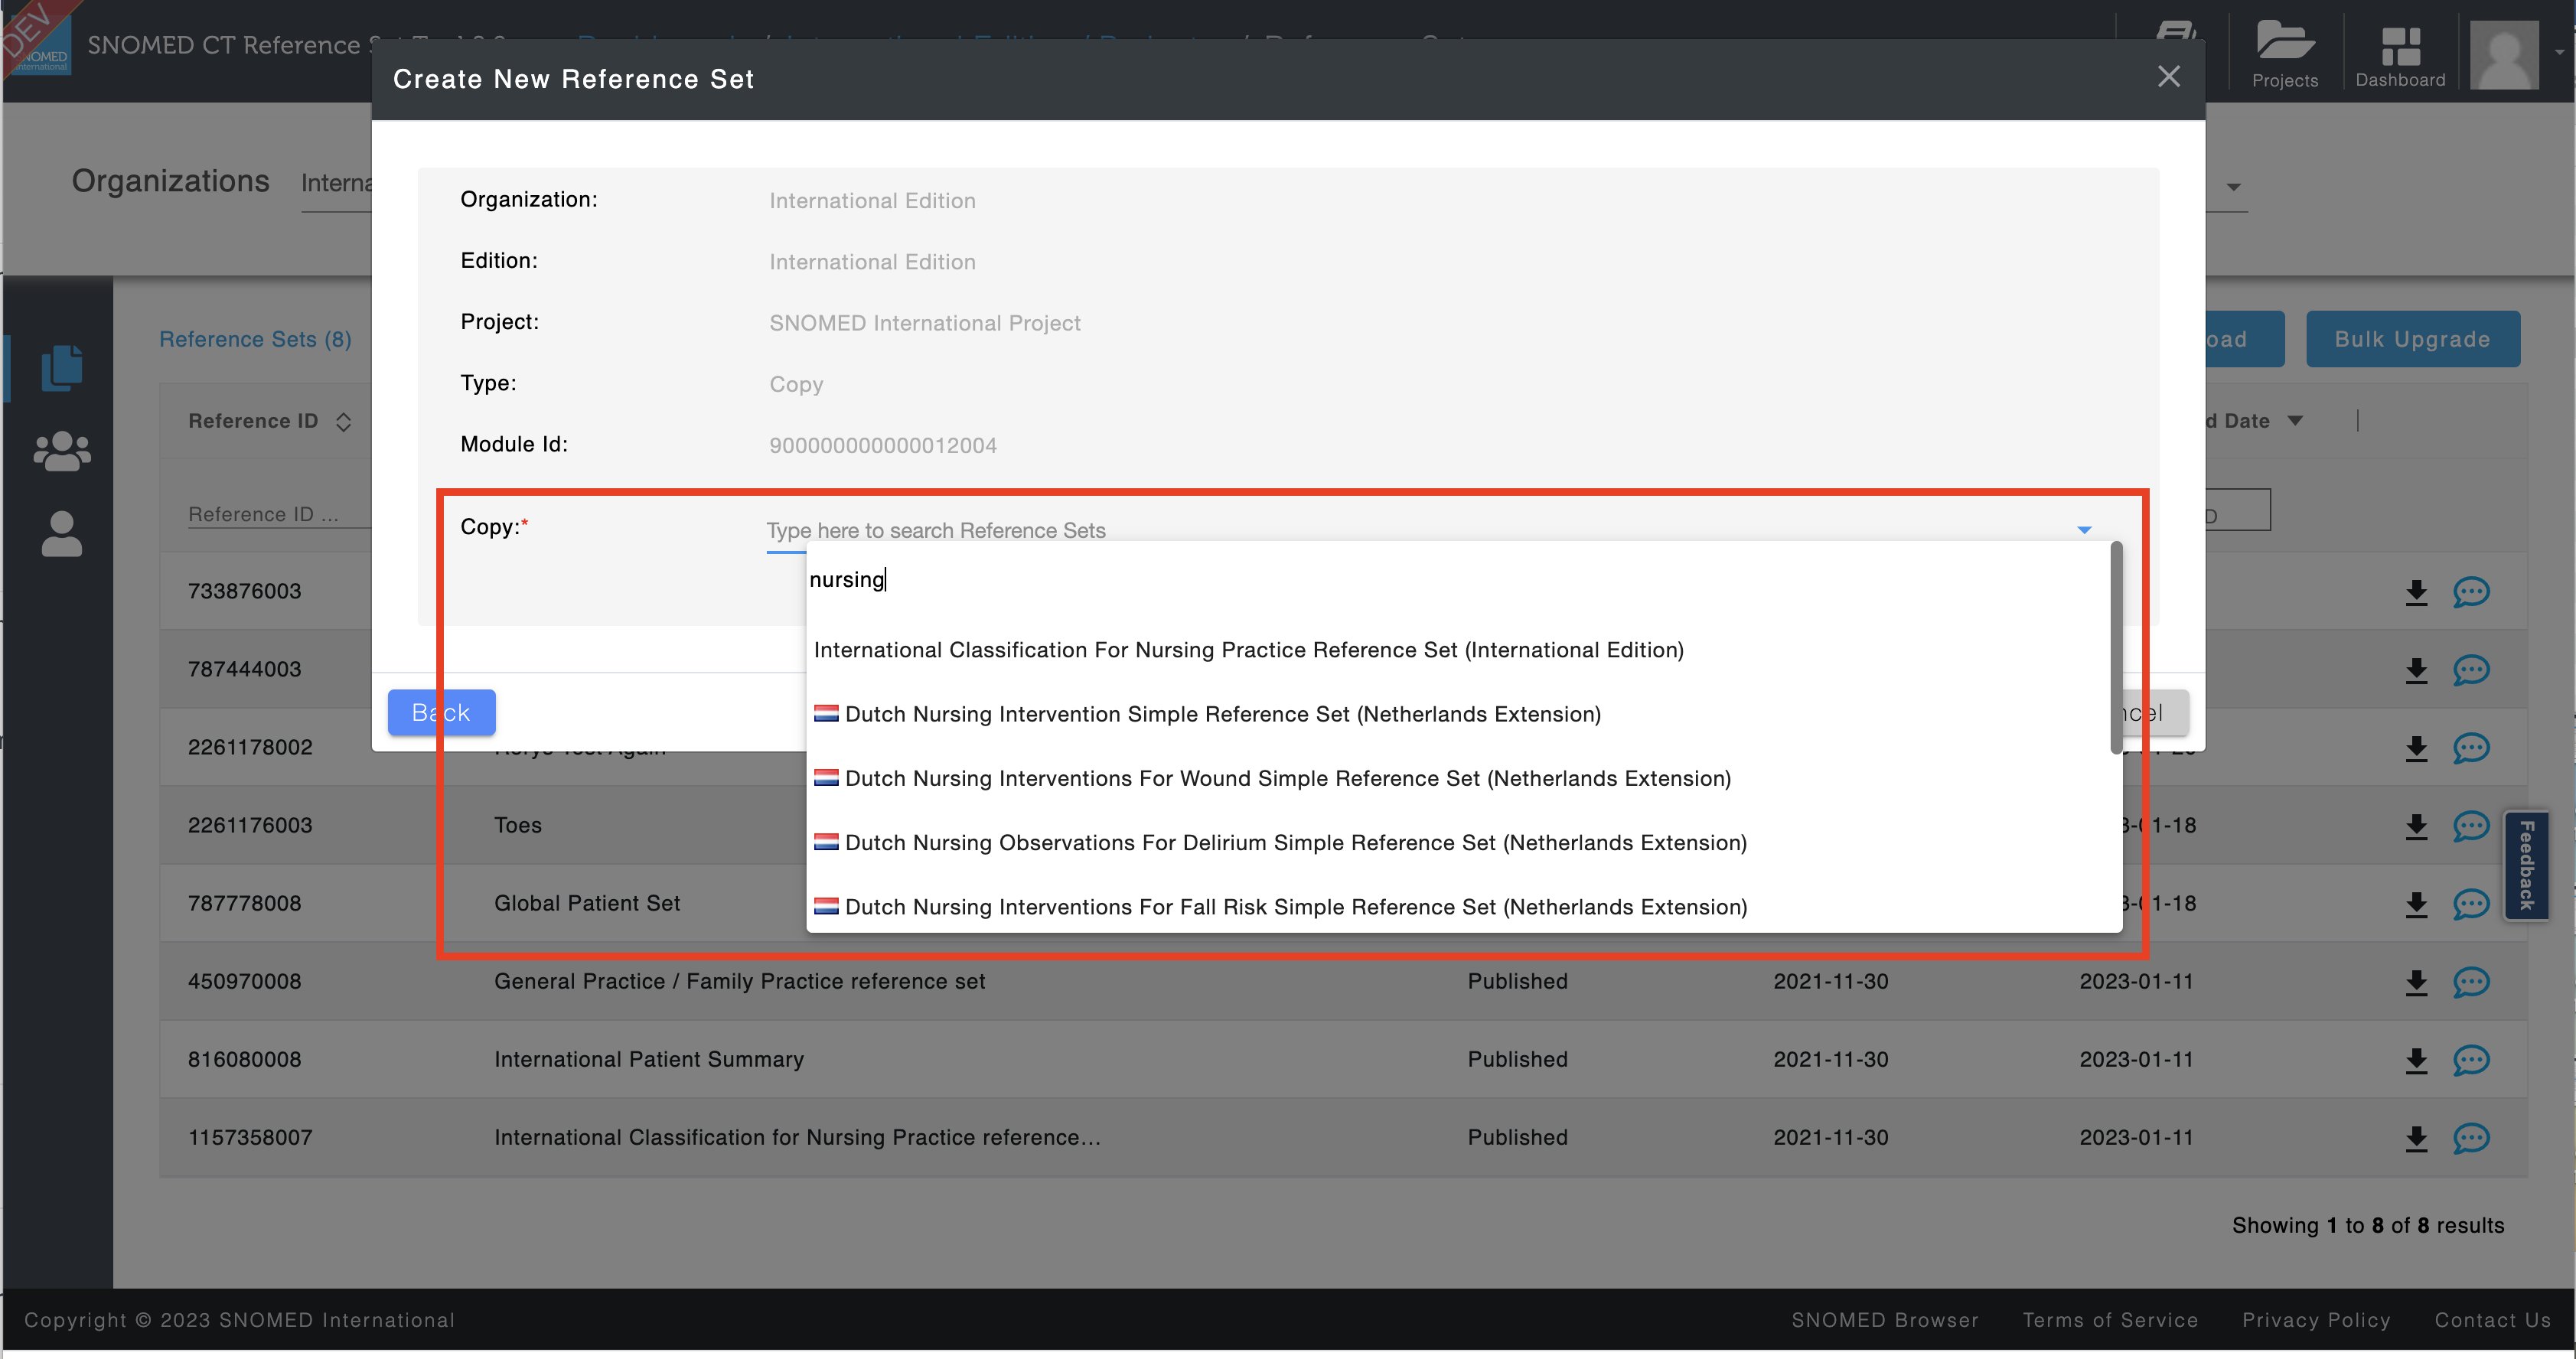This screenshot has height=1359, width=2576.
Task: Download International Patient Summary set
Action: (2417, 1061)
